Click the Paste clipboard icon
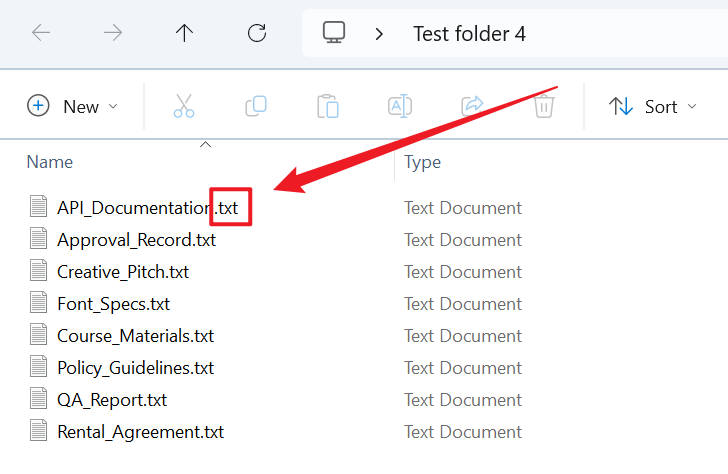728x474 pixels. pos(328,106)
